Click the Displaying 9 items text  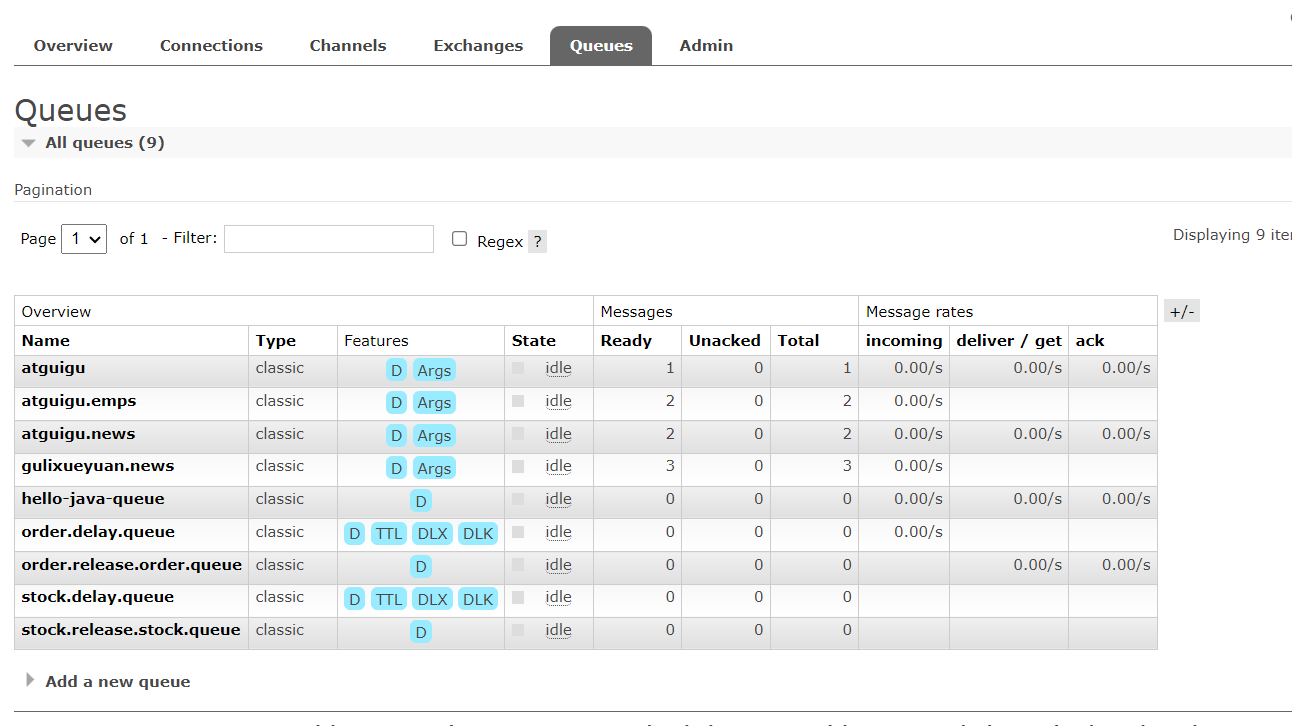[x=1232, y=235]
